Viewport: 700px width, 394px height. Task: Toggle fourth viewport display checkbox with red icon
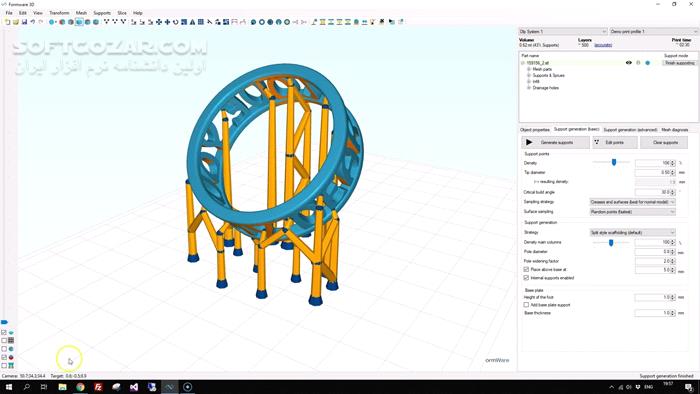pyautogui.click(x=4, y=357)
